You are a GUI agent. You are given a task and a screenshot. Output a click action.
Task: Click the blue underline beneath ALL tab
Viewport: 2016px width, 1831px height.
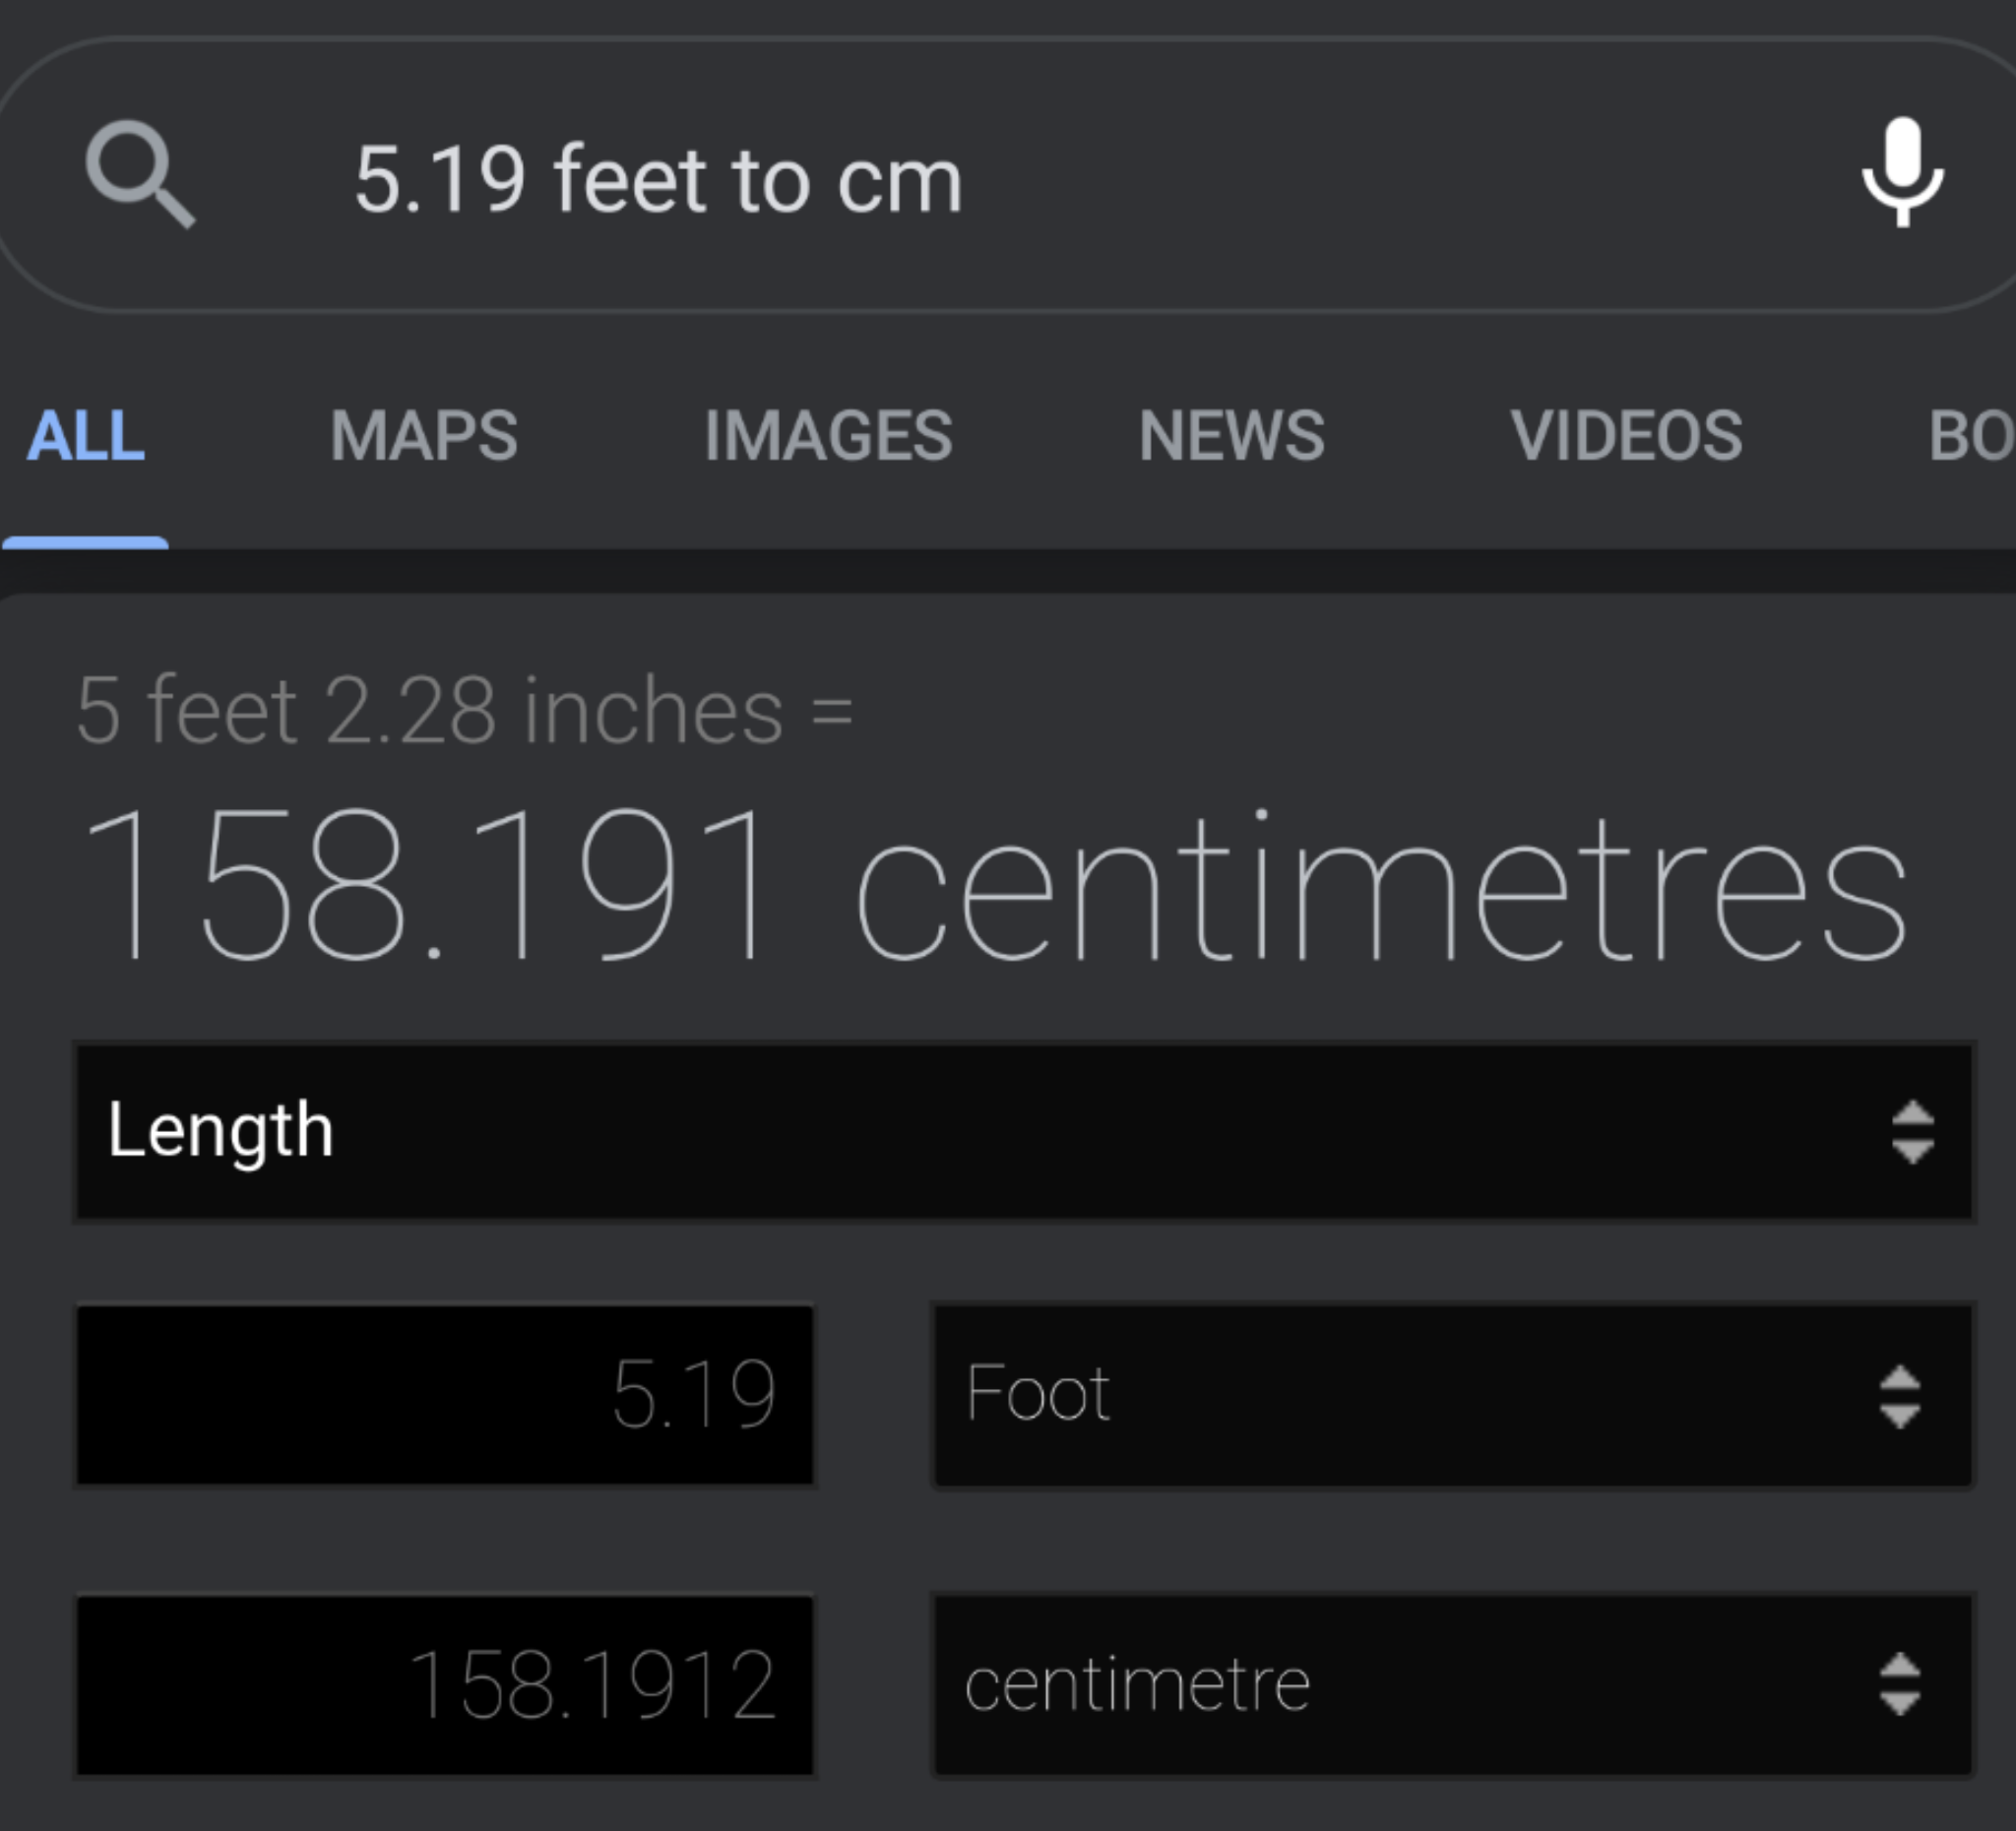[86, 542]
